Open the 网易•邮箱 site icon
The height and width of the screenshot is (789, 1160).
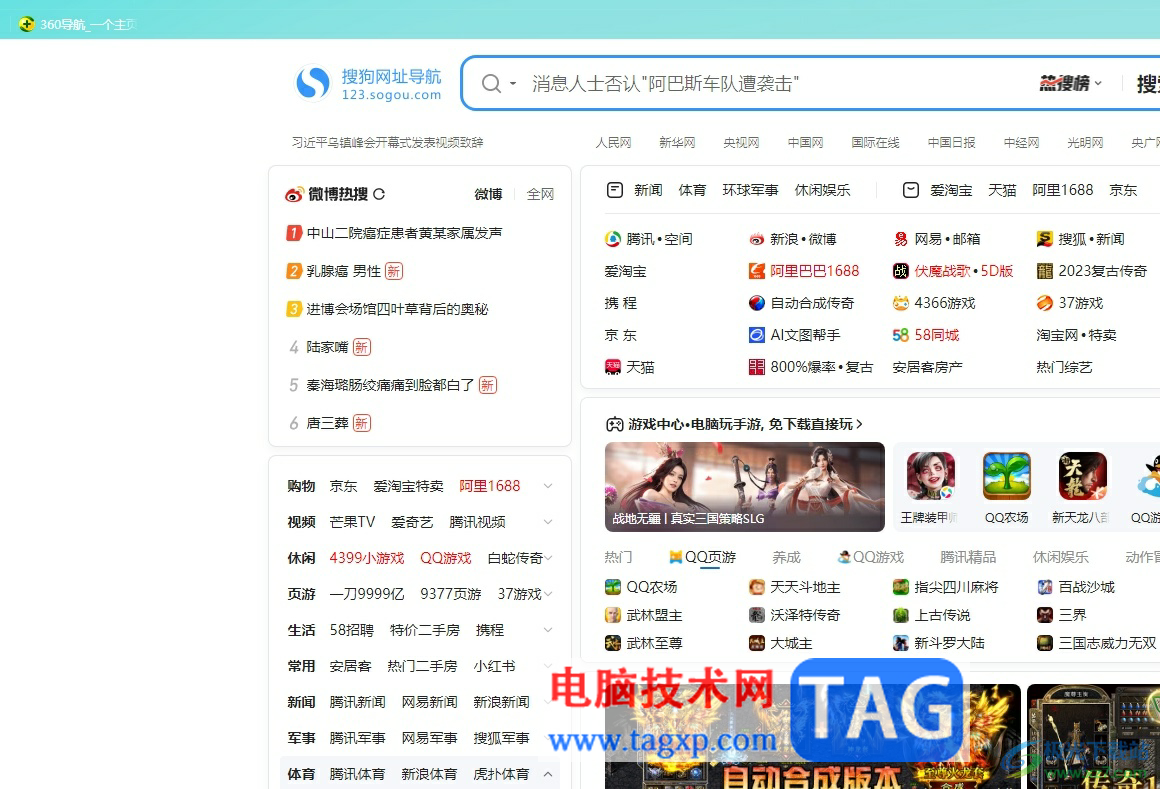pyautogui.click(x=900, y=239)
